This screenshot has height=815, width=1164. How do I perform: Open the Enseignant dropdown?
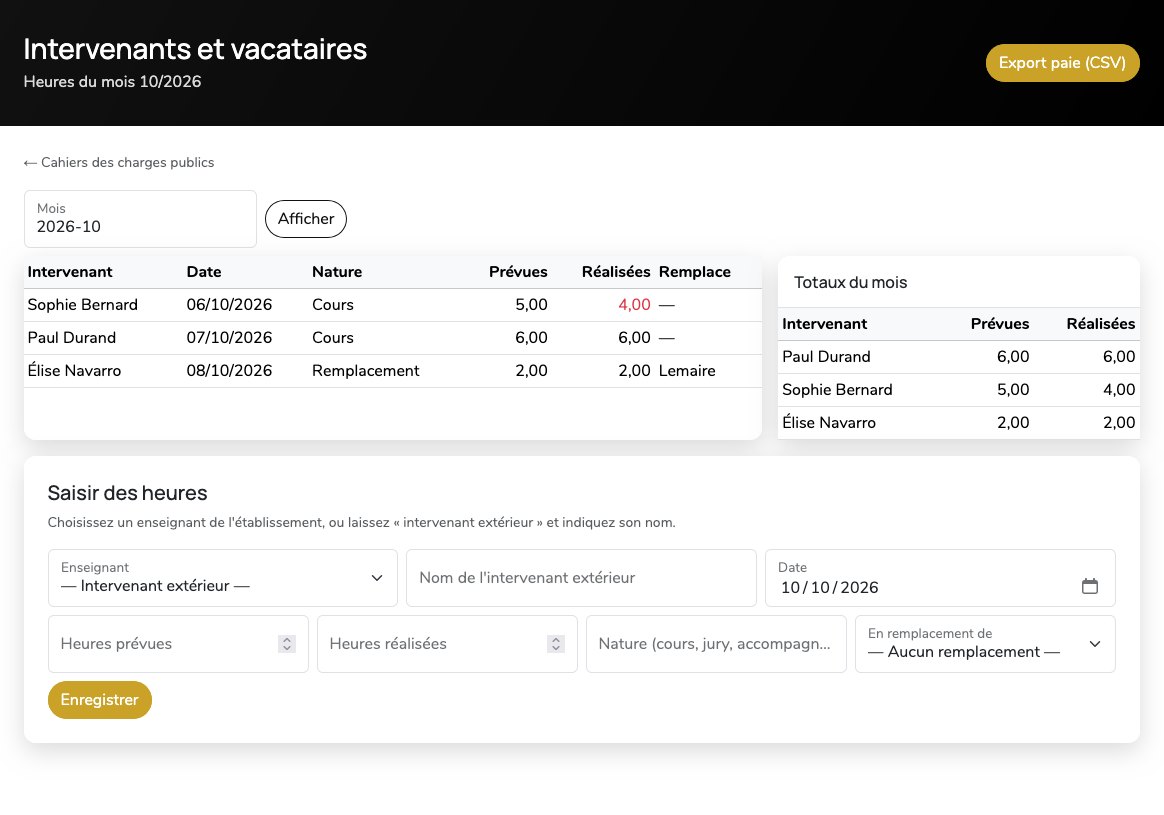point(223,578)
